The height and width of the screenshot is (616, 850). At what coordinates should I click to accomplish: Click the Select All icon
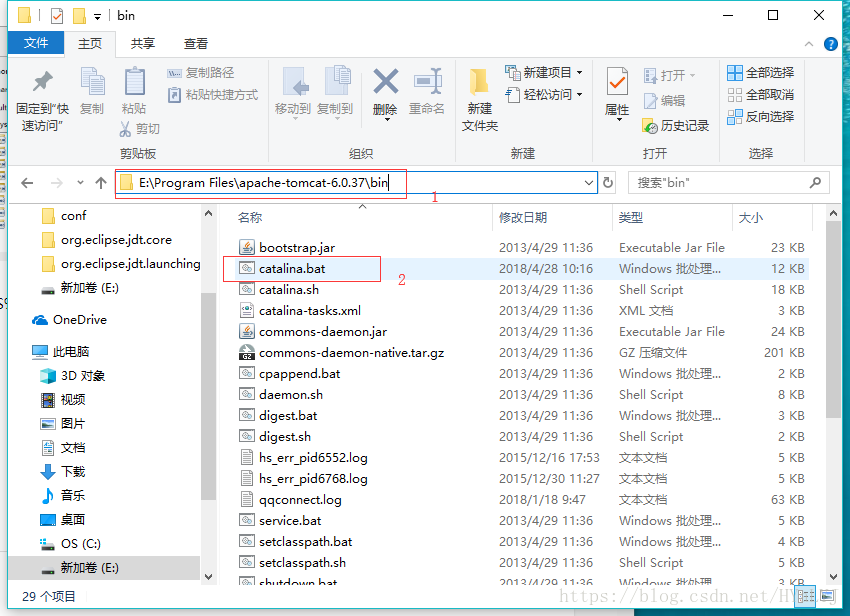[735, 73]
